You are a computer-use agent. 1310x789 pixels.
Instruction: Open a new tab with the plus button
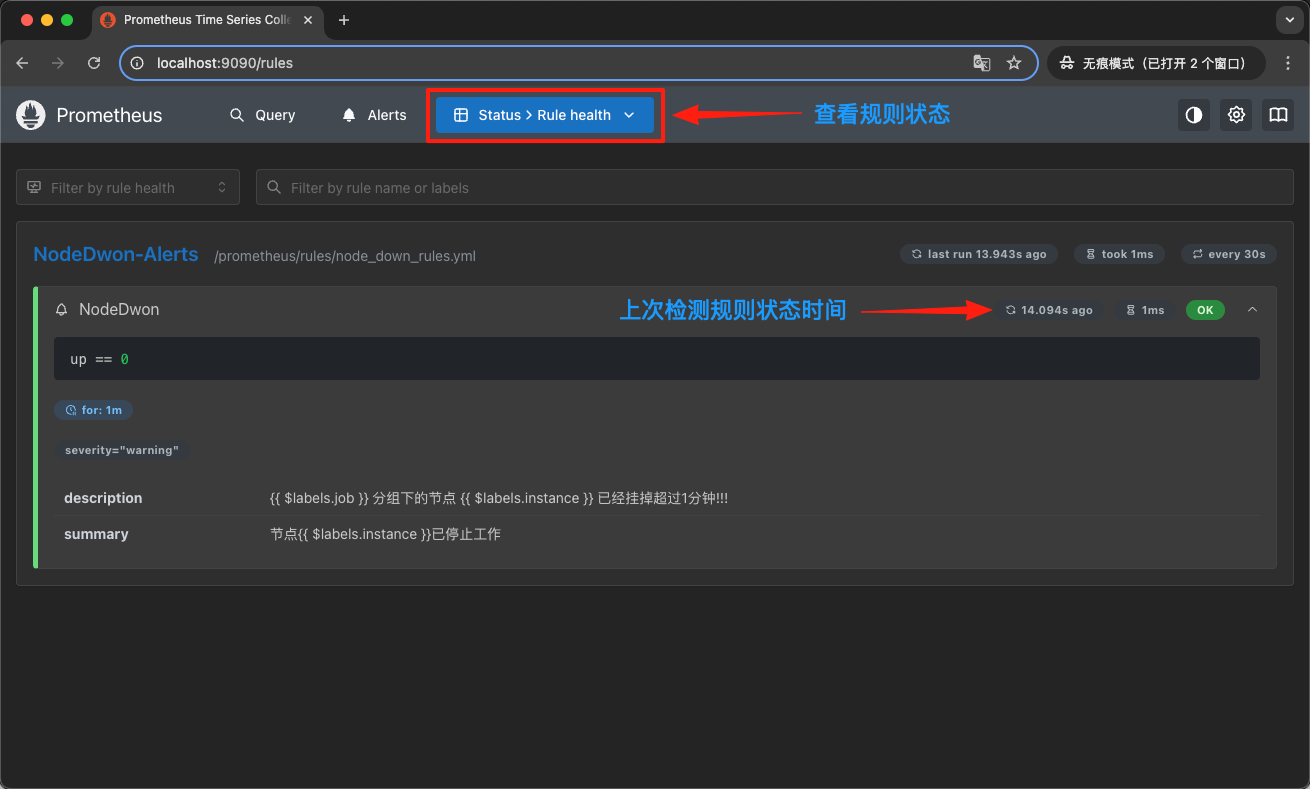pos(344,19)
